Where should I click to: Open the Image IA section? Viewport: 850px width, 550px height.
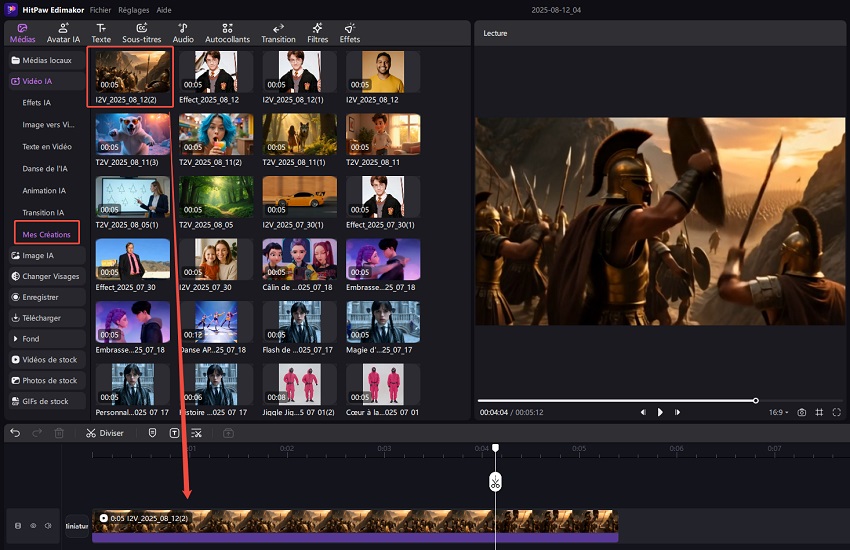pos(47,255)
